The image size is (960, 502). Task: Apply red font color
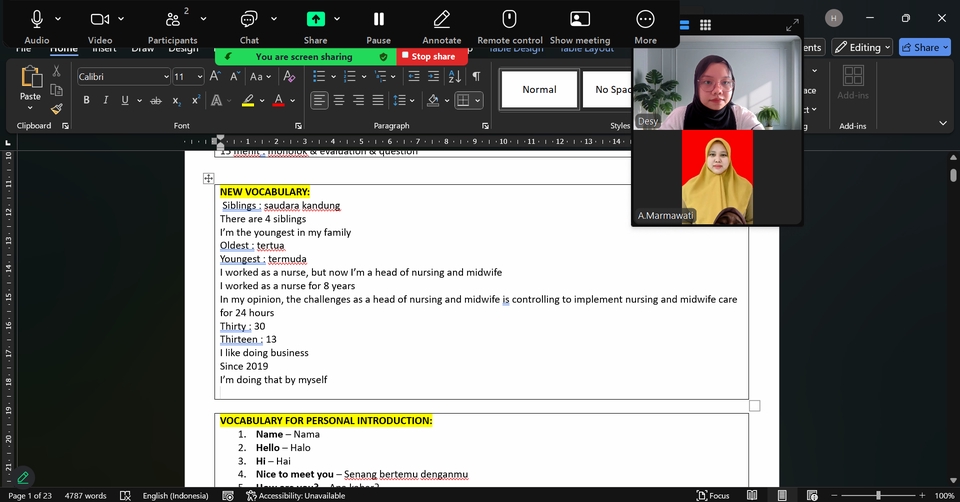(x=279, y=100)
